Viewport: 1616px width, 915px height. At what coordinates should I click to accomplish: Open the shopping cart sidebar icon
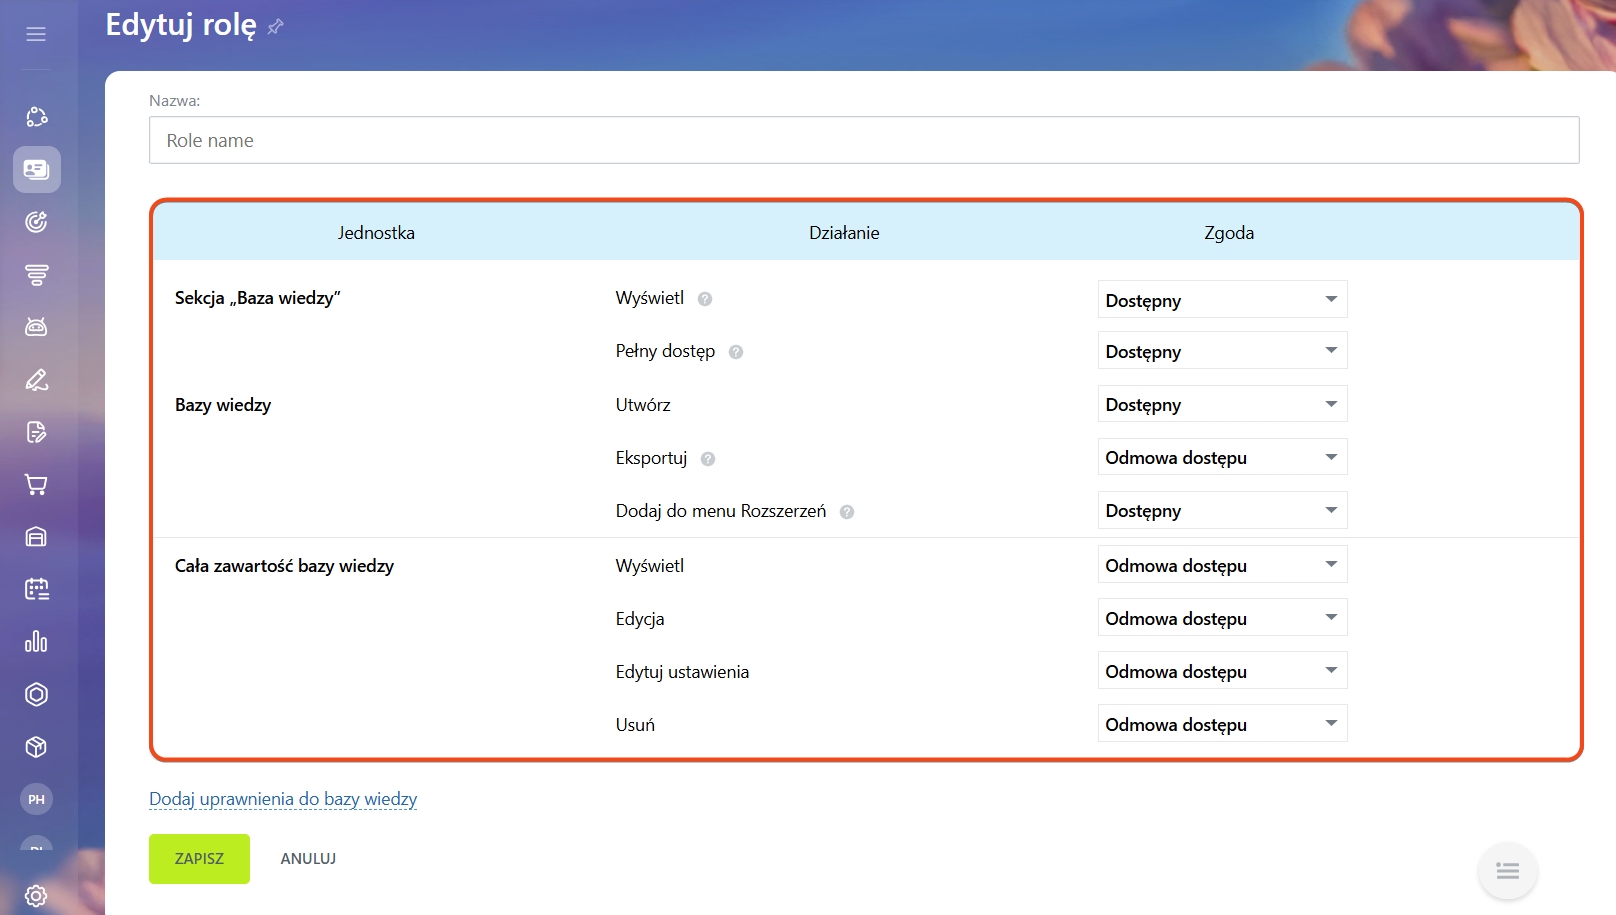point(36,485)
